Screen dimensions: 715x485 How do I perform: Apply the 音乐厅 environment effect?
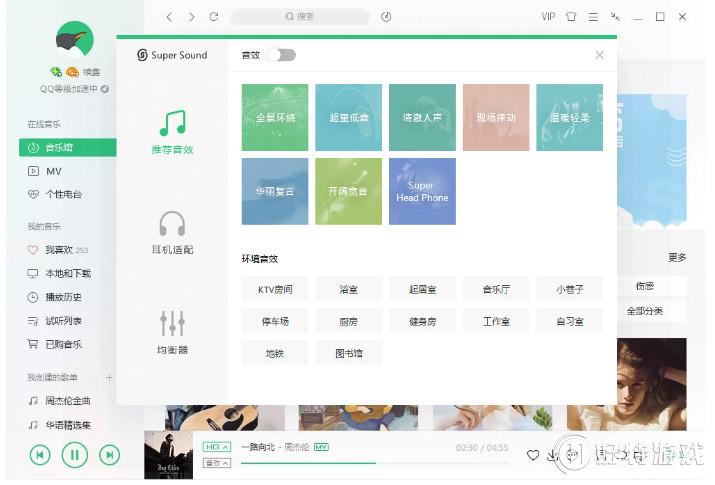pyautogui.click(x=496, y=289)
